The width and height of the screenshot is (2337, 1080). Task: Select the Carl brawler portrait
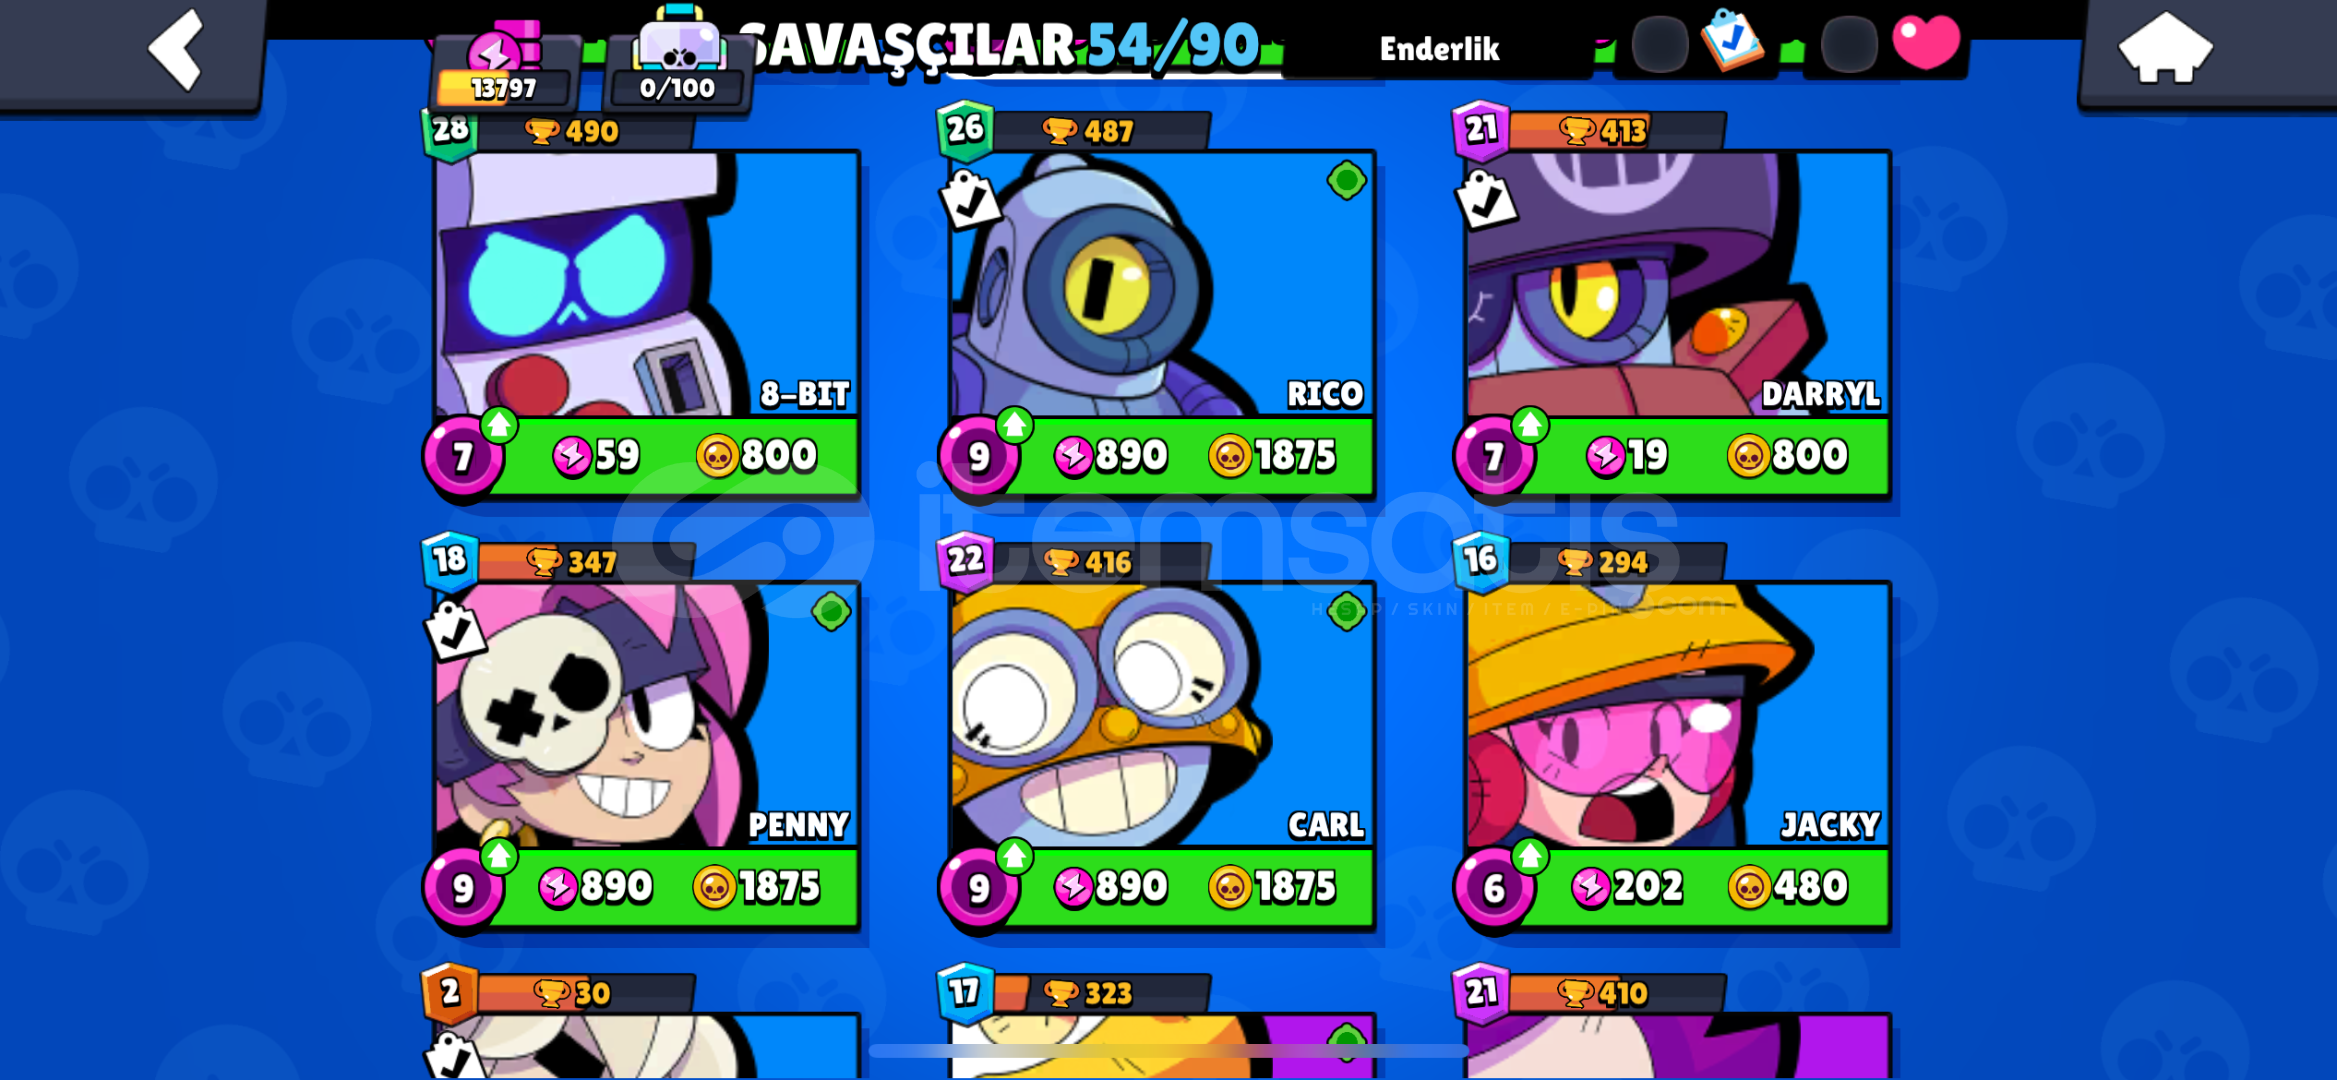(x=1161, y=715)
